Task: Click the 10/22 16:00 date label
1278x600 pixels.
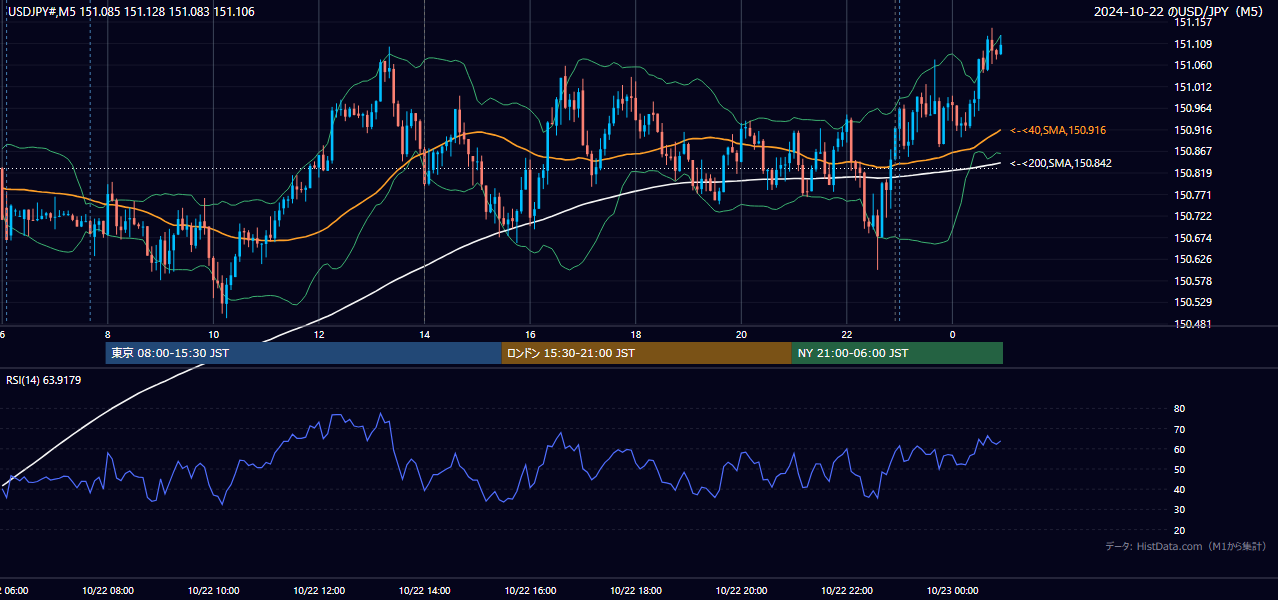Action: tap(529, 590)
